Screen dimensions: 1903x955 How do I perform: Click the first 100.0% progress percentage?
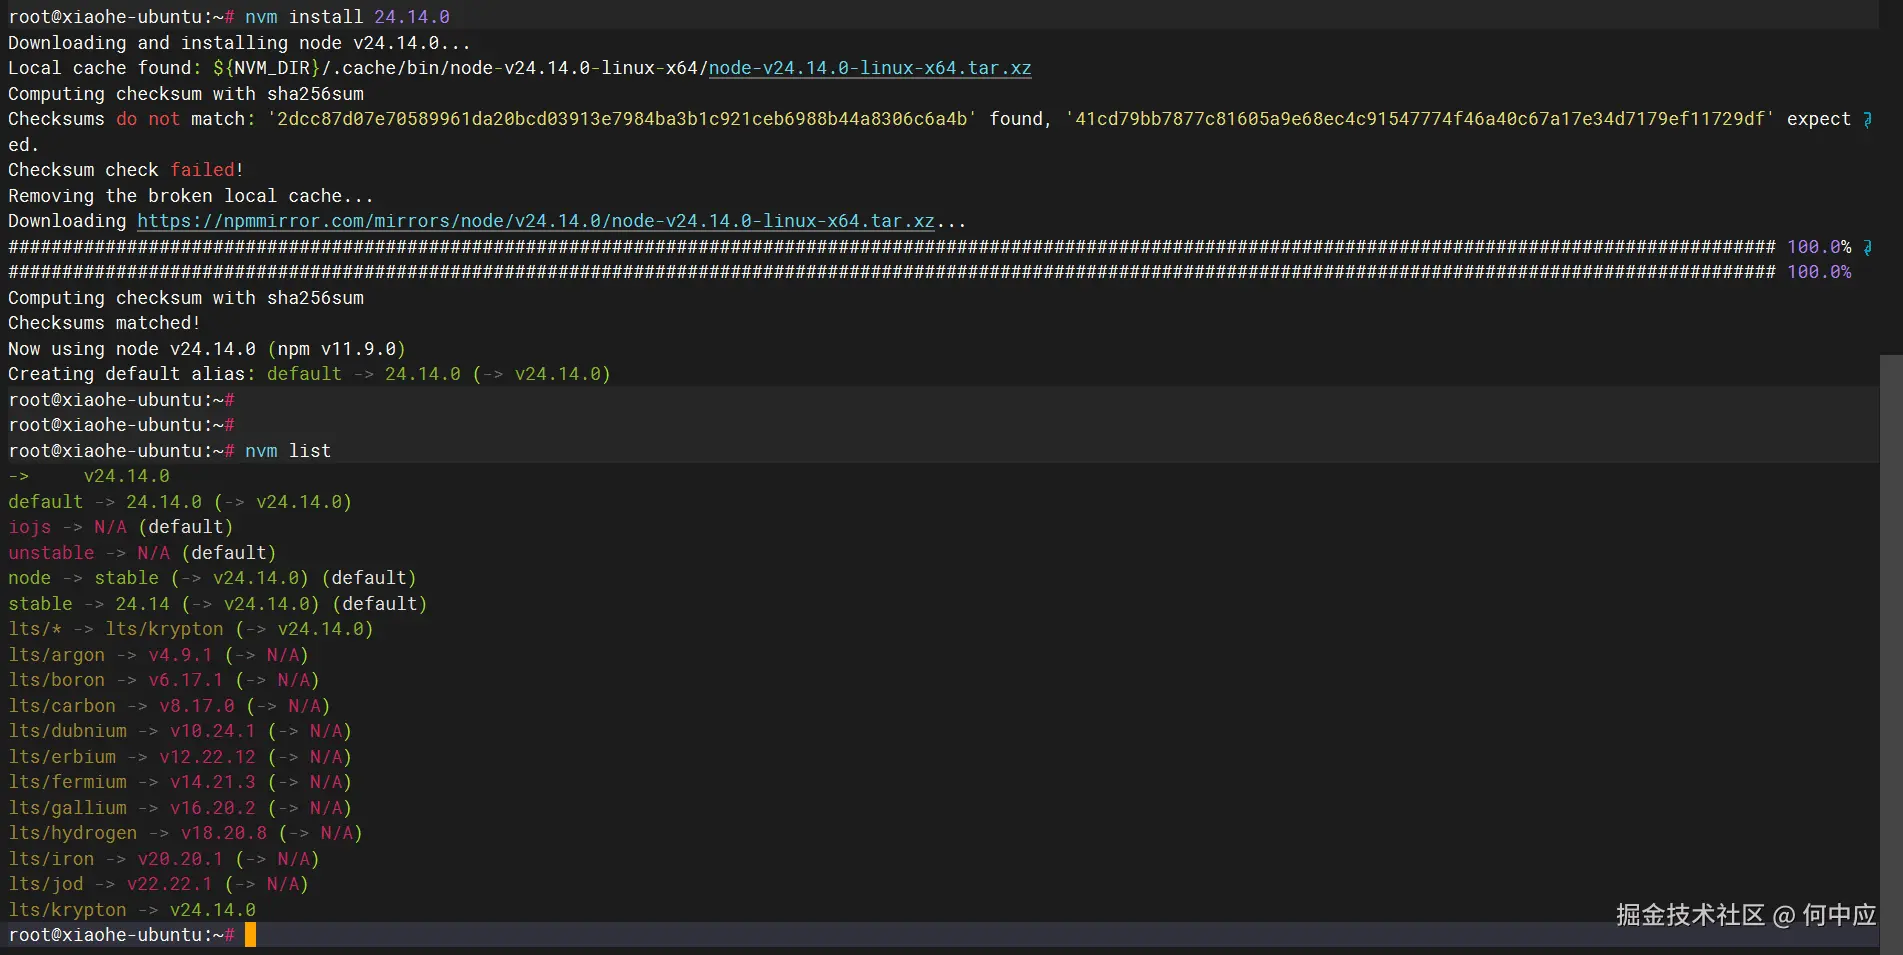1819,247
